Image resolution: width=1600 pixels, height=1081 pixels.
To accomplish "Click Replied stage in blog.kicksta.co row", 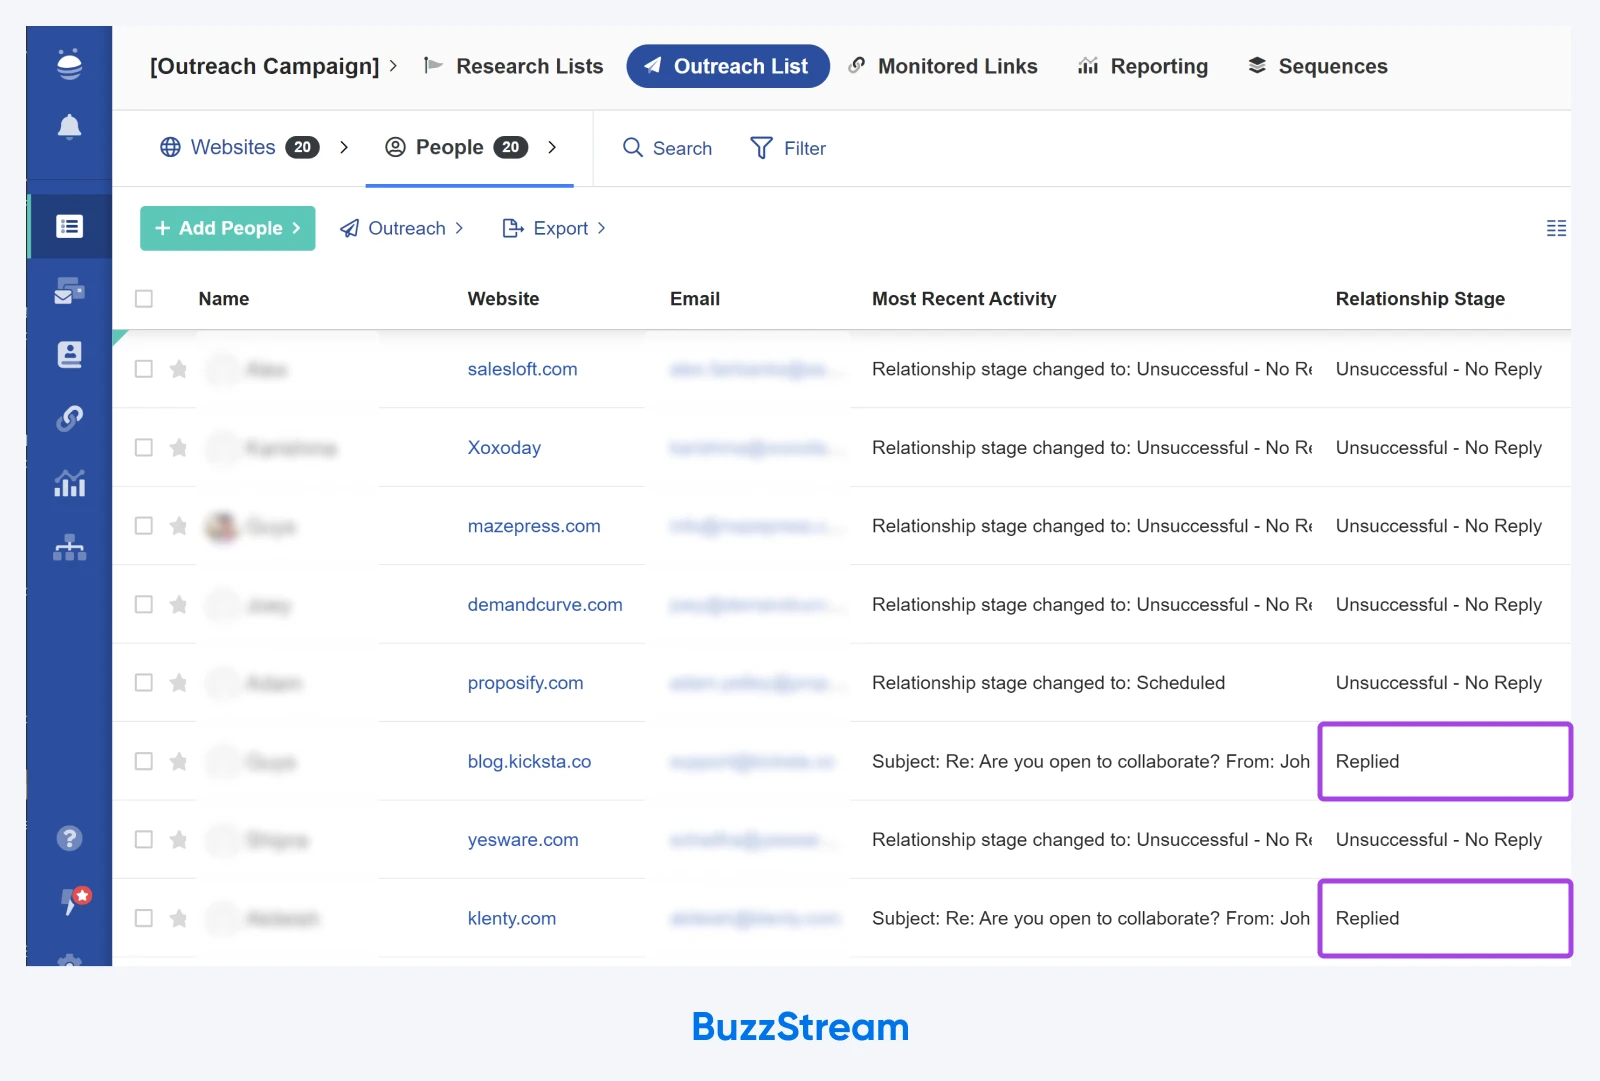I will pos(1367,761).
